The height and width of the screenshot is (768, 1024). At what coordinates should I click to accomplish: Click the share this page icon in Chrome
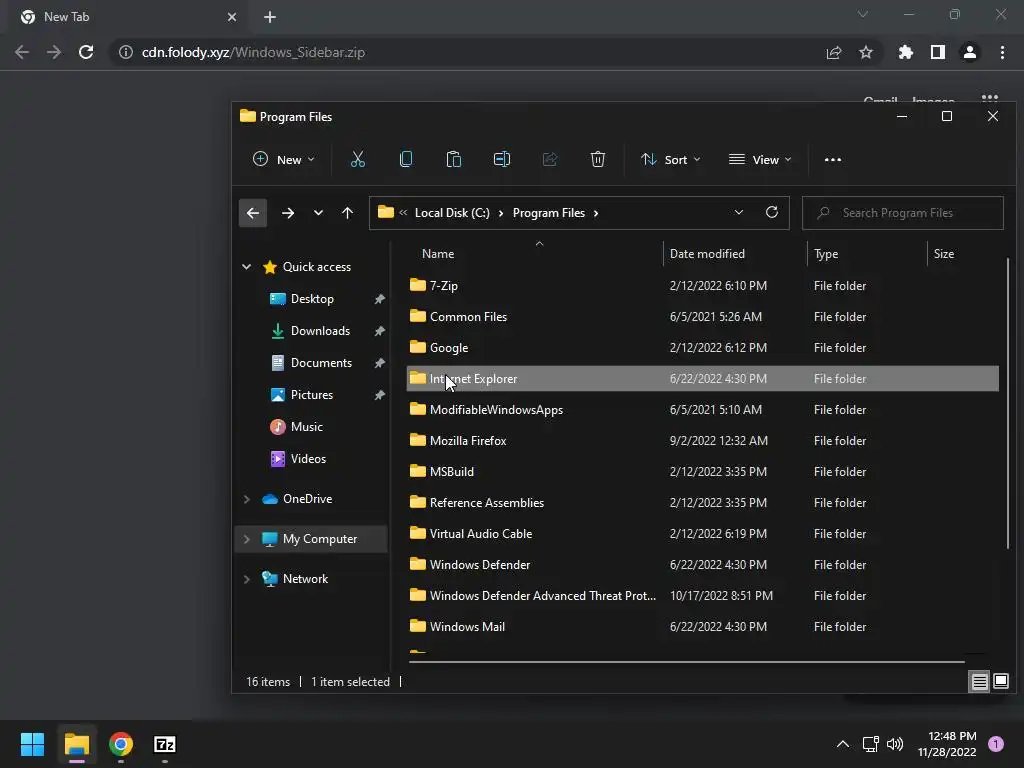point(834,52)
